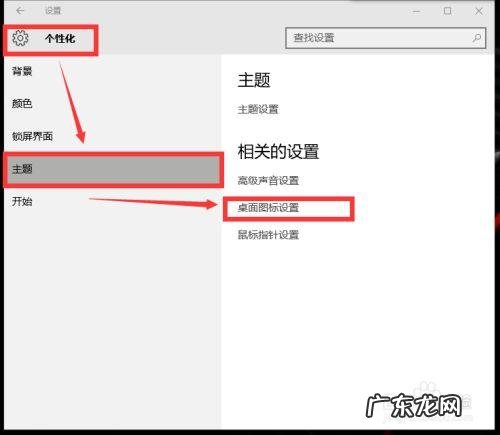Click the Personalization gear icon
Image resolution: width=500 pixels, height=435 pixels.
20,38
